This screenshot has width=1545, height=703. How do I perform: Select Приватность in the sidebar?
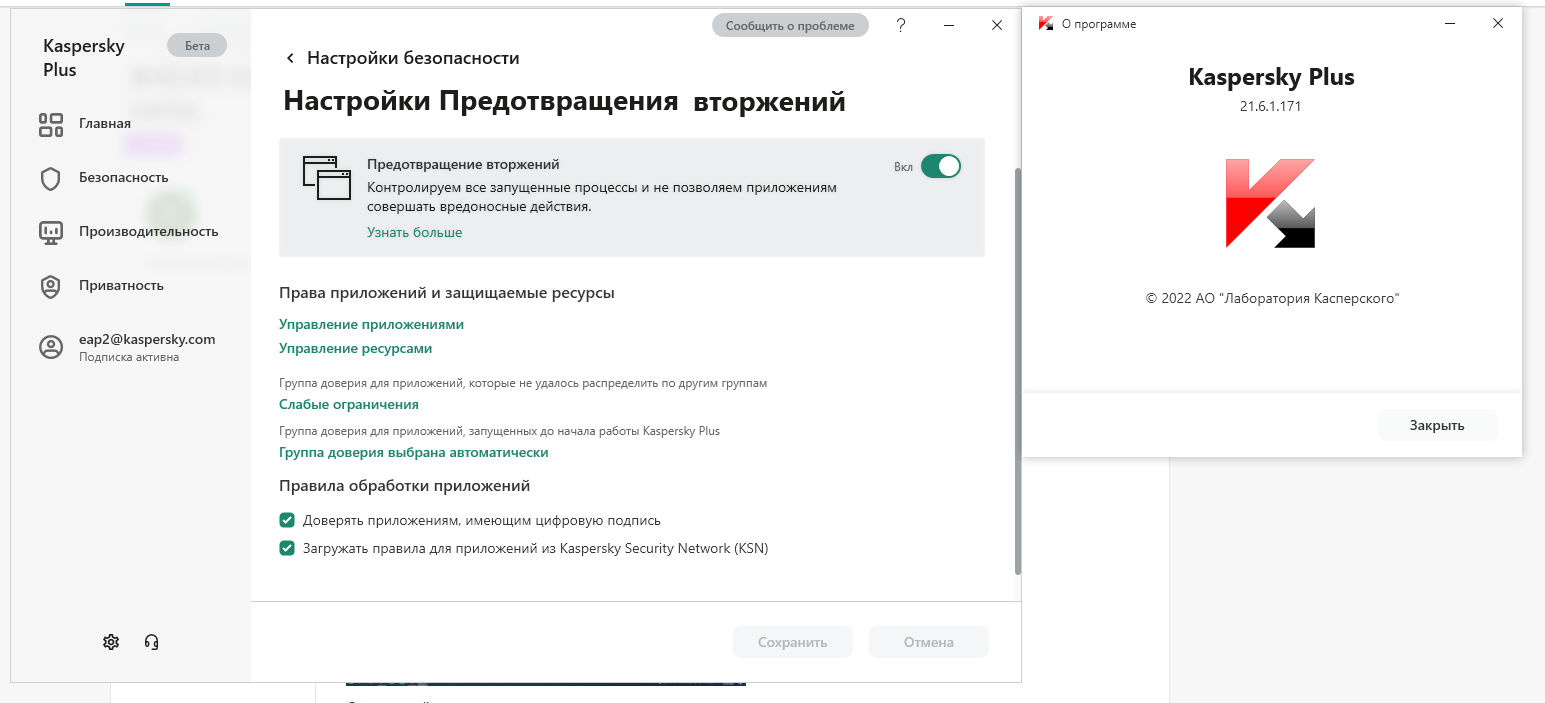(121, 286)
